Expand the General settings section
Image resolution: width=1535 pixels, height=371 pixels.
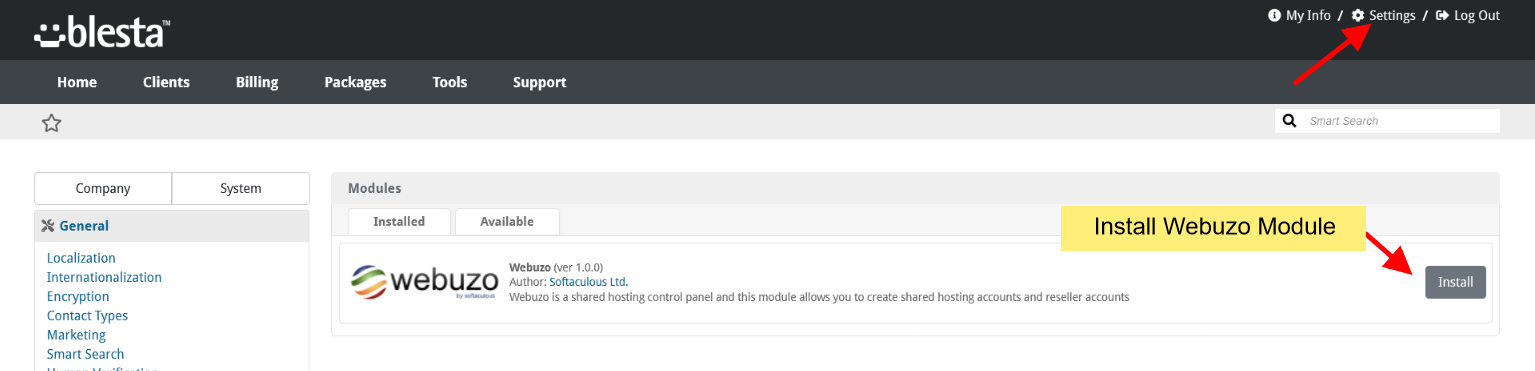pyautogui.click(x=84, y=226)
